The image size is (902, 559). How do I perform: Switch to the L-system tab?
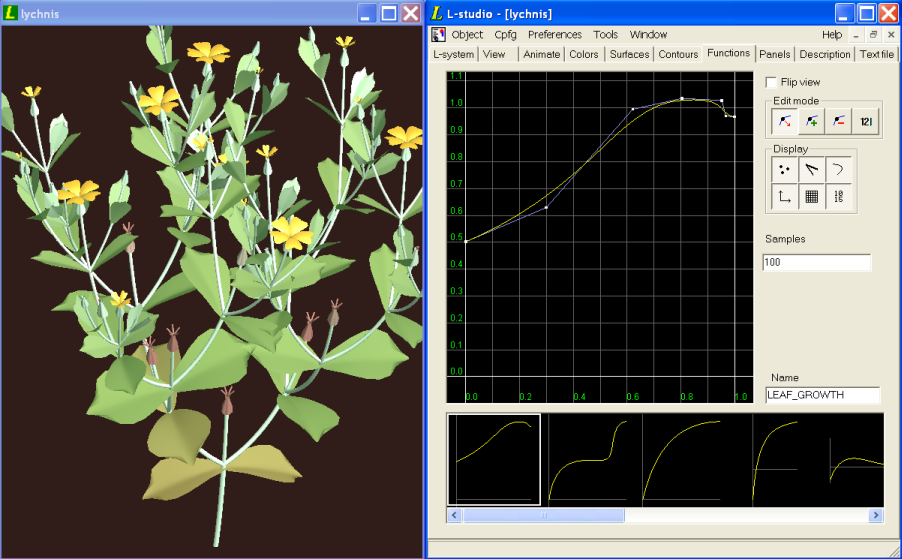pos(454,54)
